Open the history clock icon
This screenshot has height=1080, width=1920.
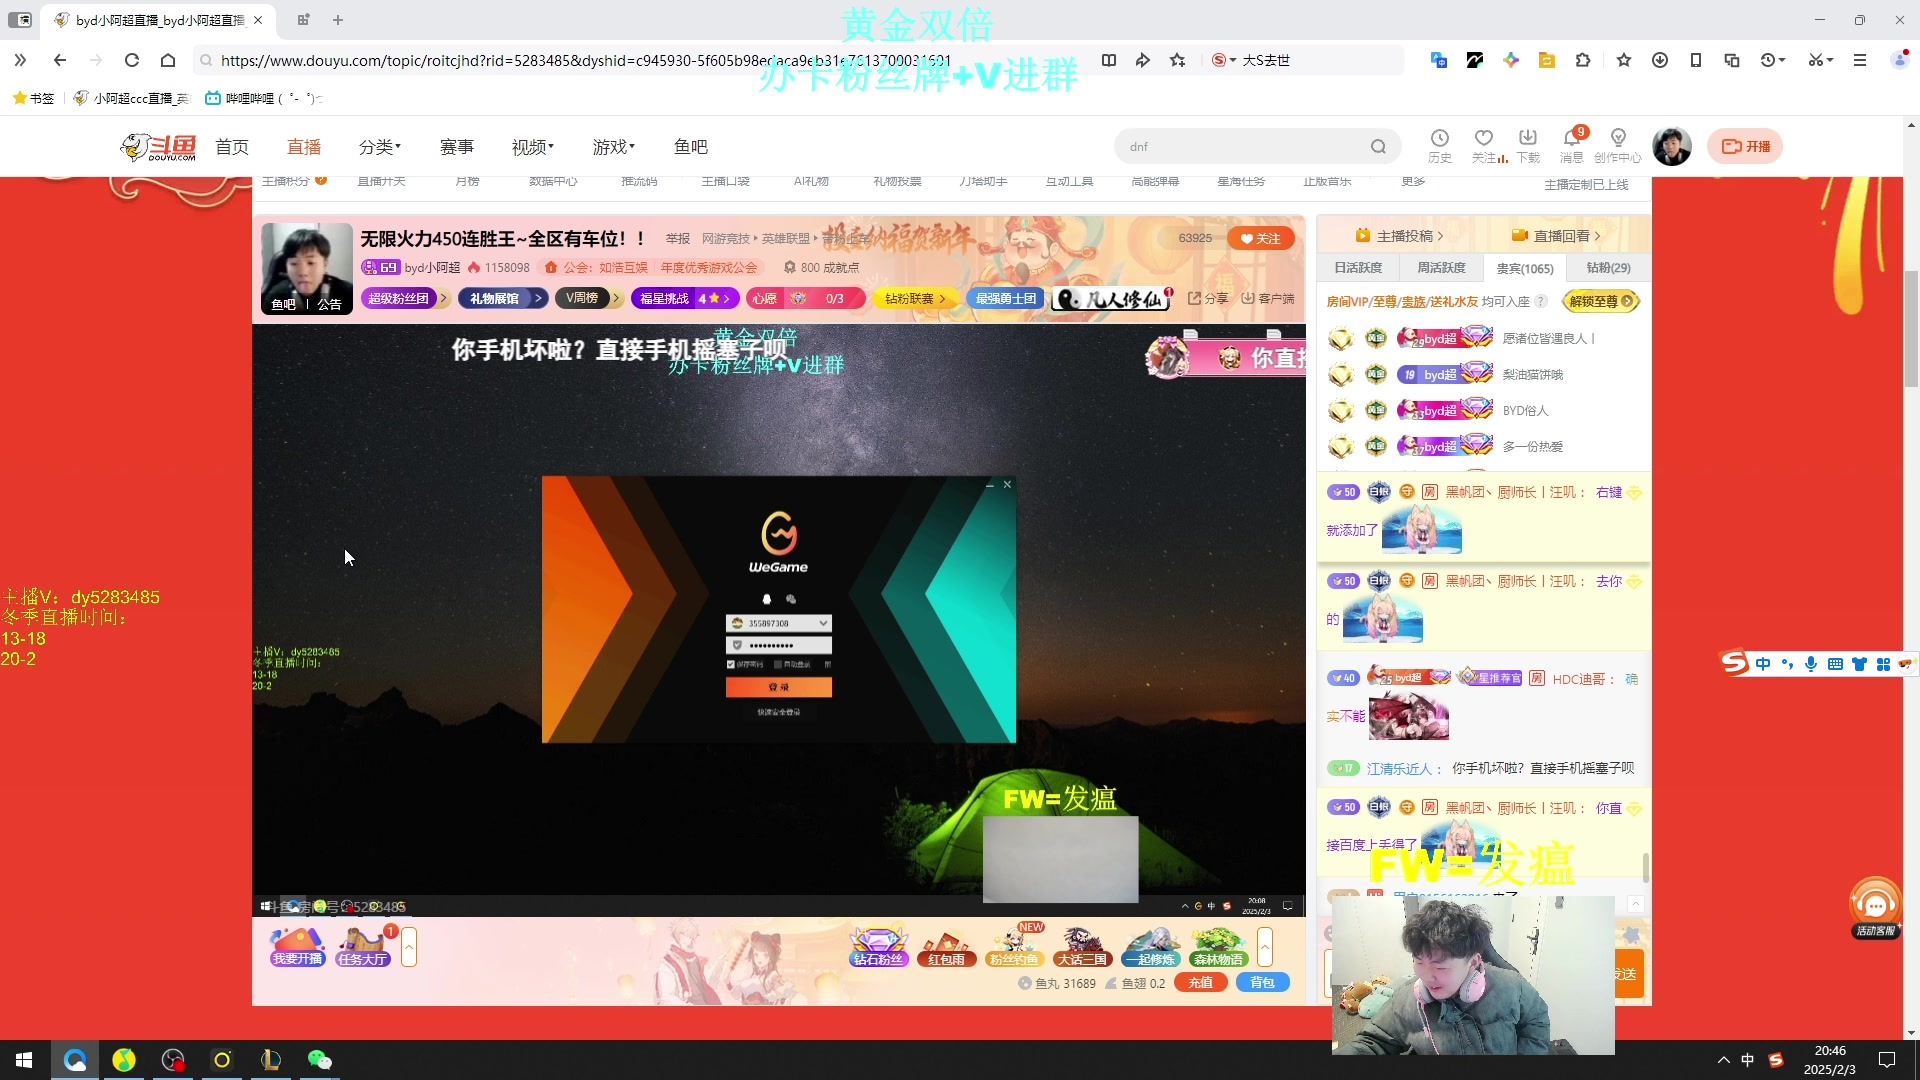click(x=1439, y=139)
